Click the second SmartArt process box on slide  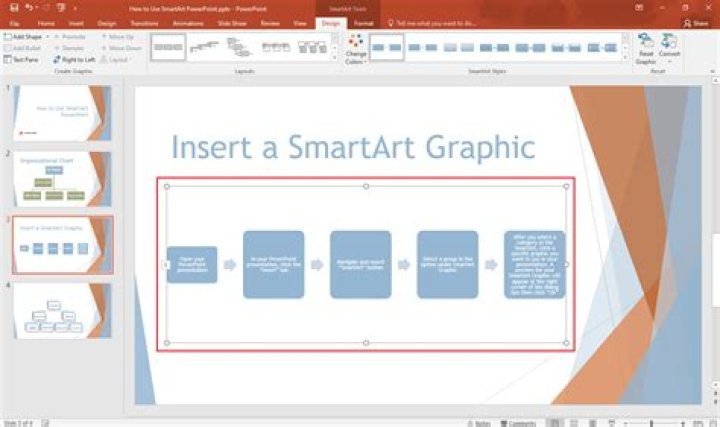(274, 264)
